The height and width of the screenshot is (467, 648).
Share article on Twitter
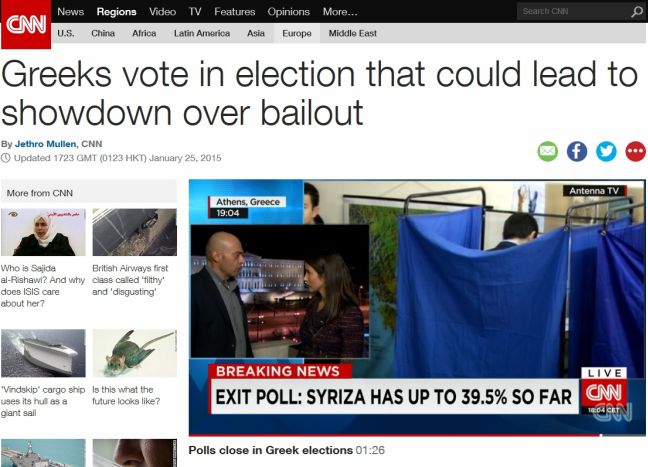[606, 151]
